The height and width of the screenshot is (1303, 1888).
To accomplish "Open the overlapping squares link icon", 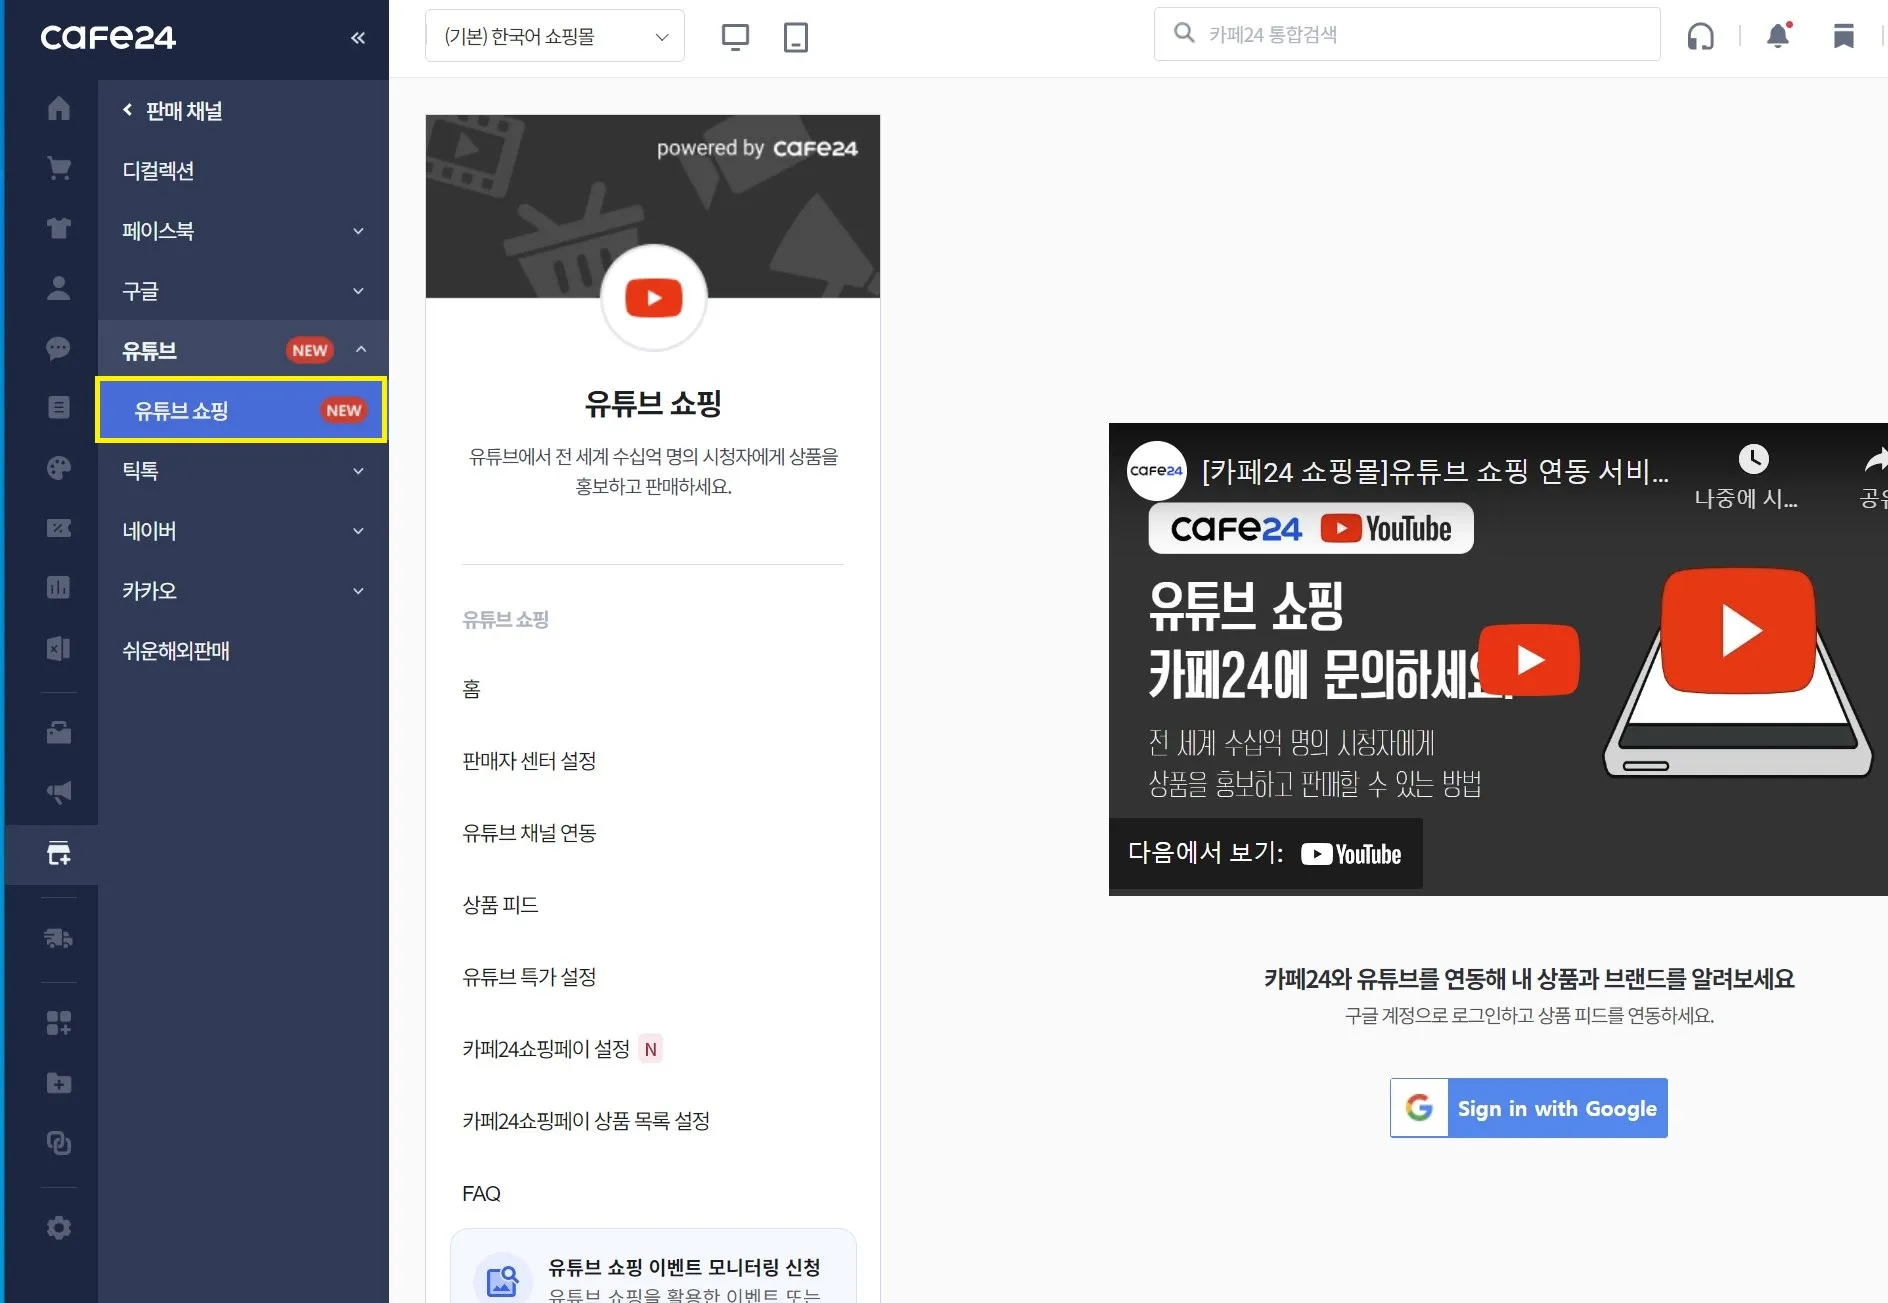I will pos(59,1143).
